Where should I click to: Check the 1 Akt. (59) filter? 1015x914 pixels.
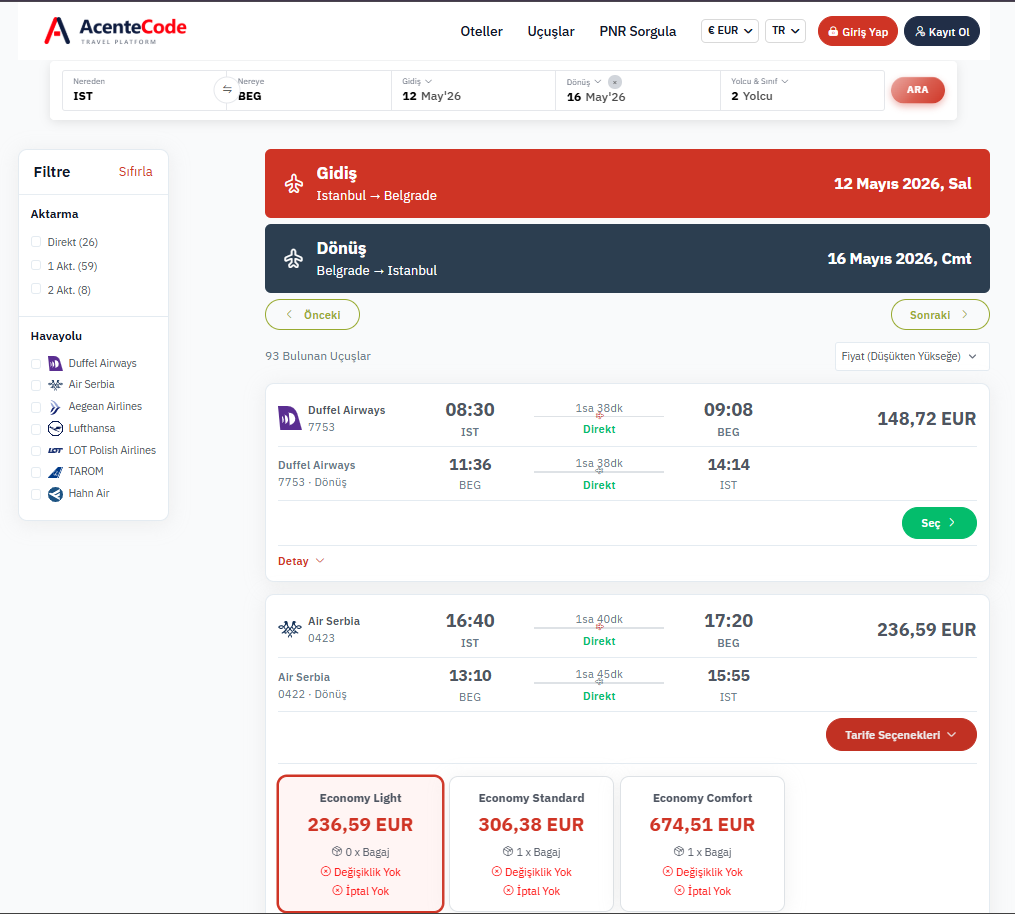(36, 266)
